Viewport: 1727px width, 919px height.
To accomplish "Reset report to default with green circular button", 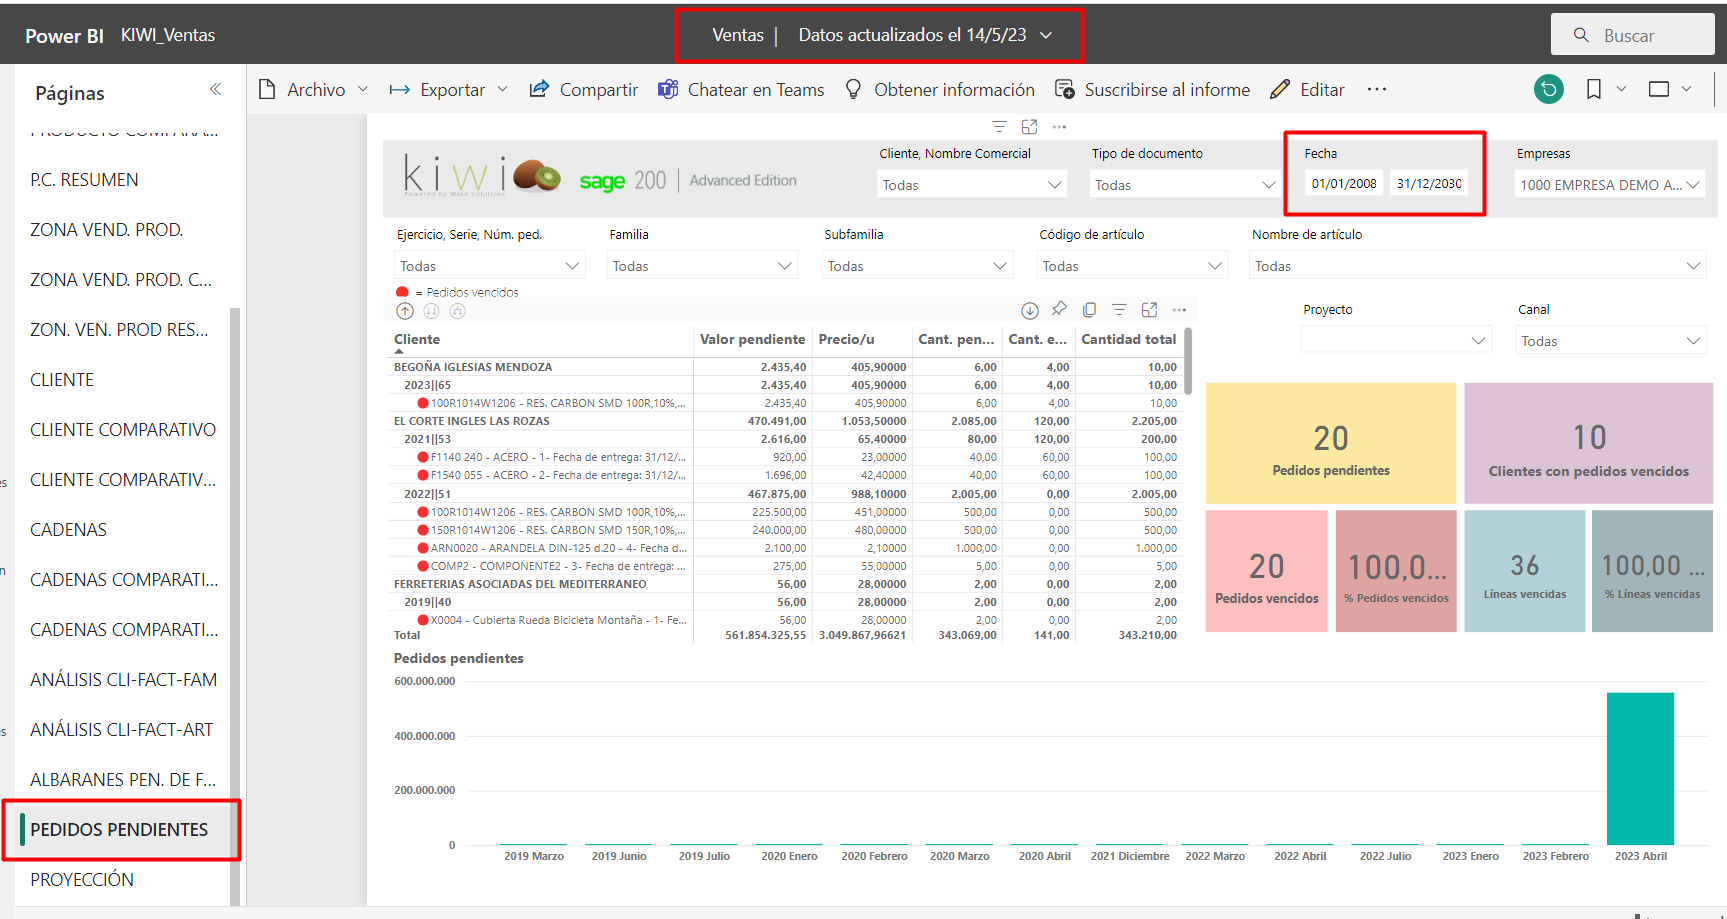I will 1549,89.
